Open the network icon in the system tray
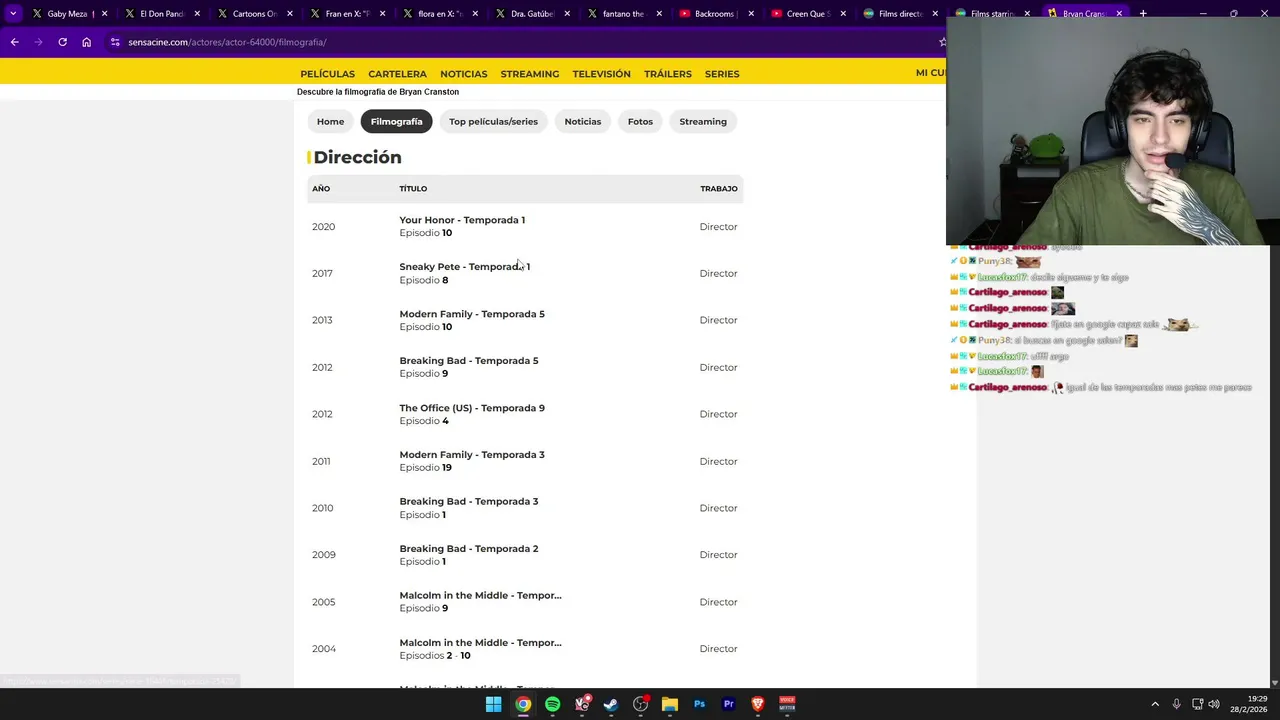The width and height of the screenshot is (1280, 720). tap(1197, 704)
